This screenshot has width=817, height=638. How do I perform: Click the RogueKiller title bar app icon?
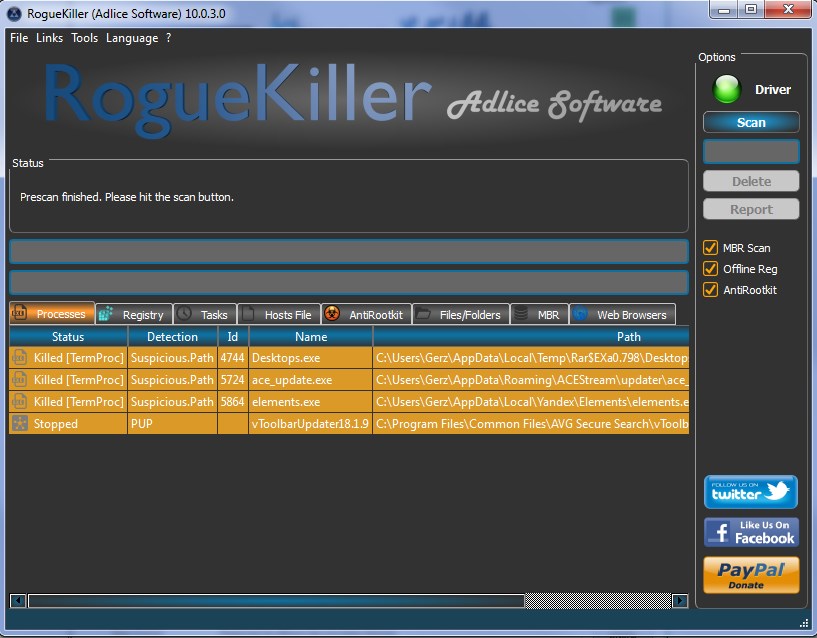pos(14,14)
